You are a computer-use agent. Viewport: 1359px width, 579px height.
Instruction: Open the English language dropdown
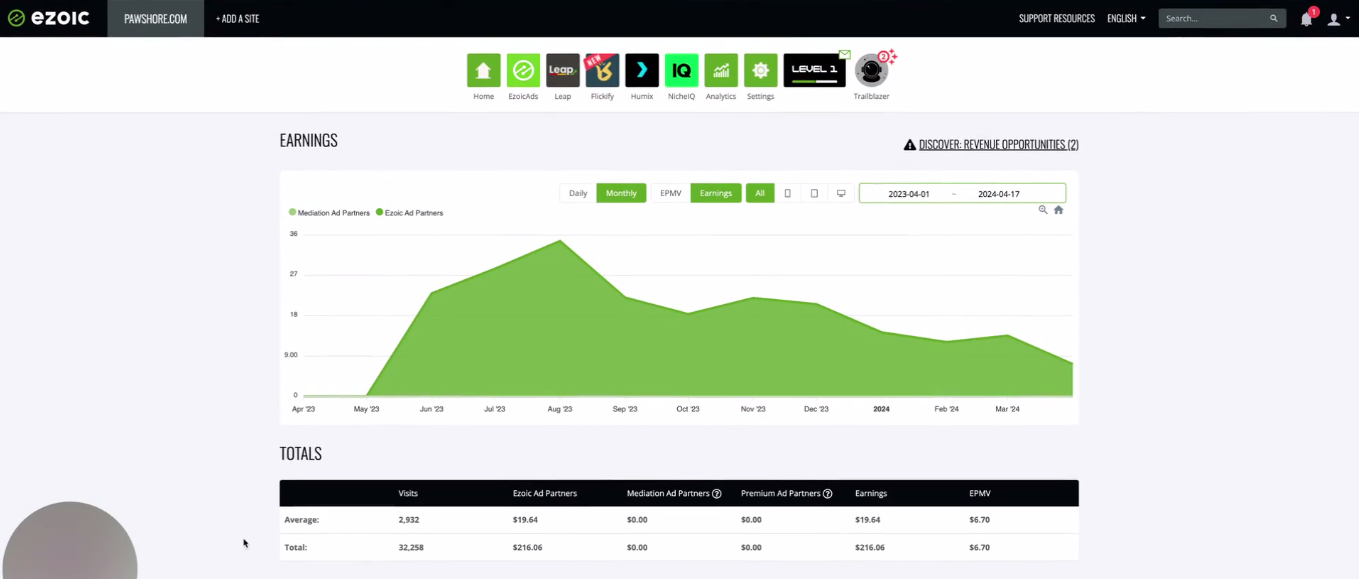tap(1126, 18)
